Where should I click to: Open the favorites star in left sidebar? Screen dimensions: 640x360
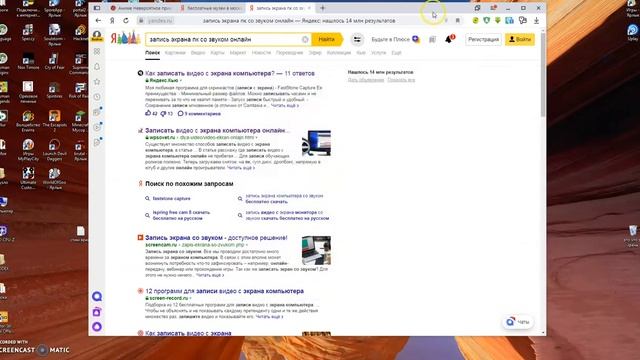97,82
